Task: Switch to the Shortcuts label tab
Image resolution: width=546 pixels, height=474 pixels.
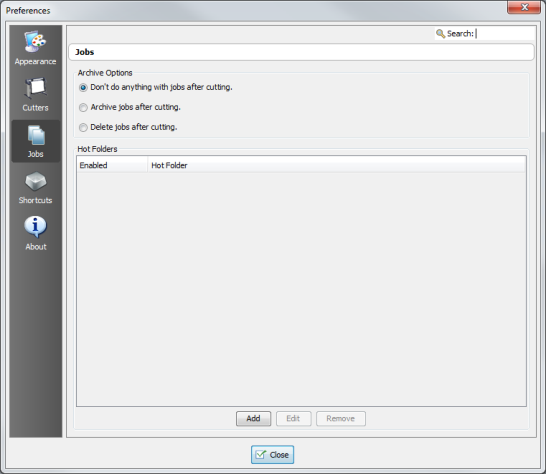Action: 36,200
